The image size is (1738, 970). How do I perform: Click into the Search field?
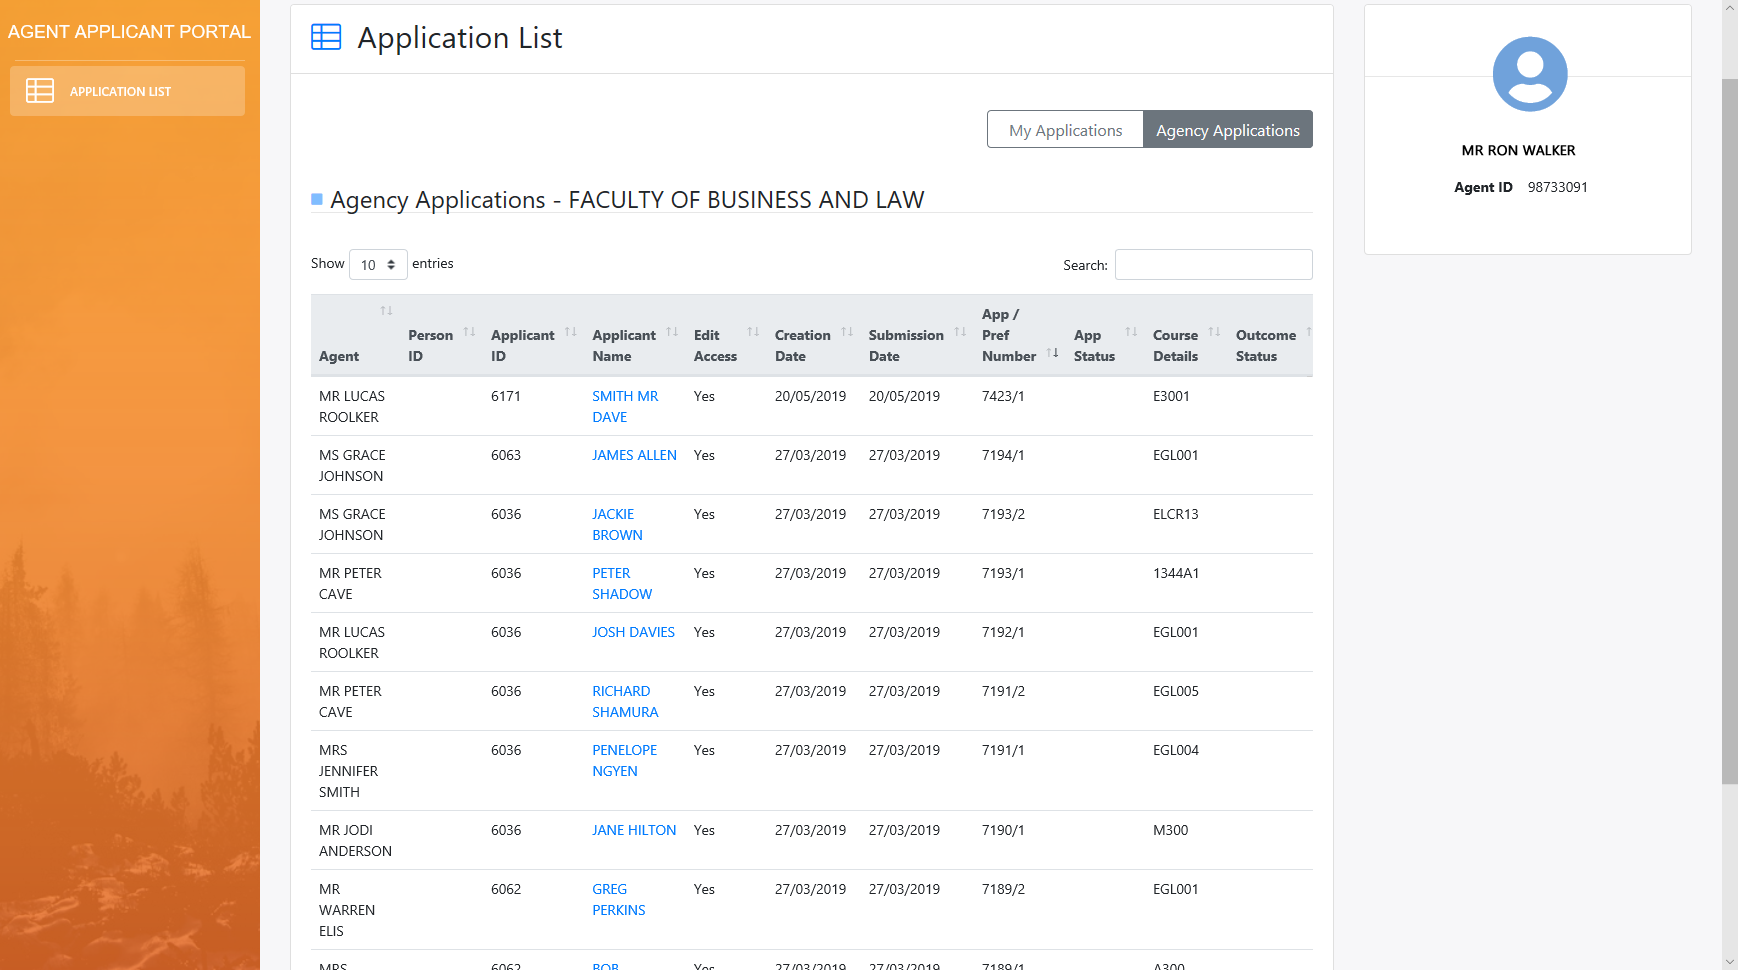point(1213,264)
